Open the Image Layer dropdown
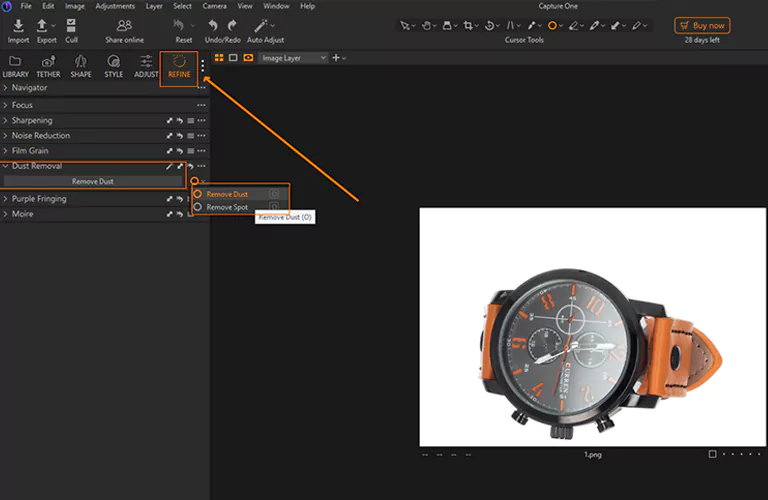 click(293, 58)
